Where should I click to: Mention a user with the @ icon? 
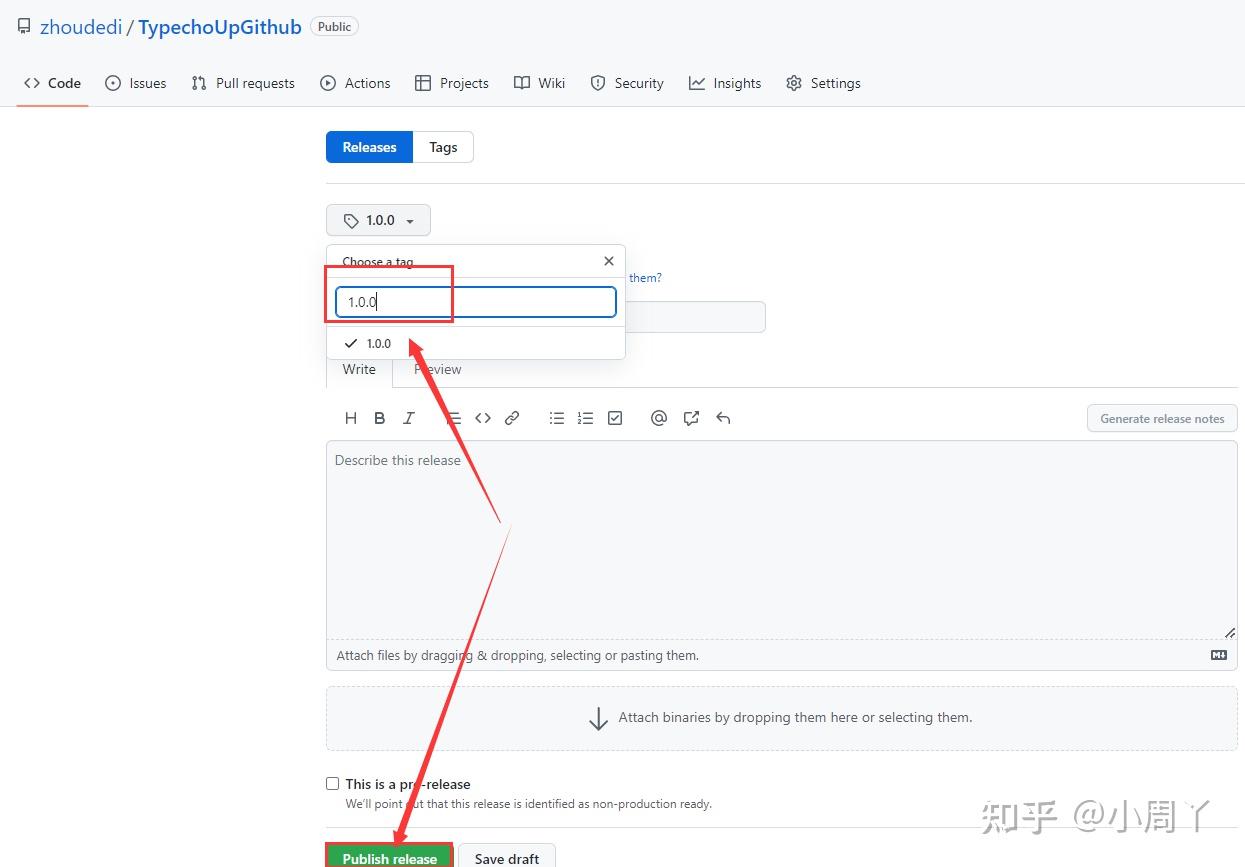[x=659, y=417]
